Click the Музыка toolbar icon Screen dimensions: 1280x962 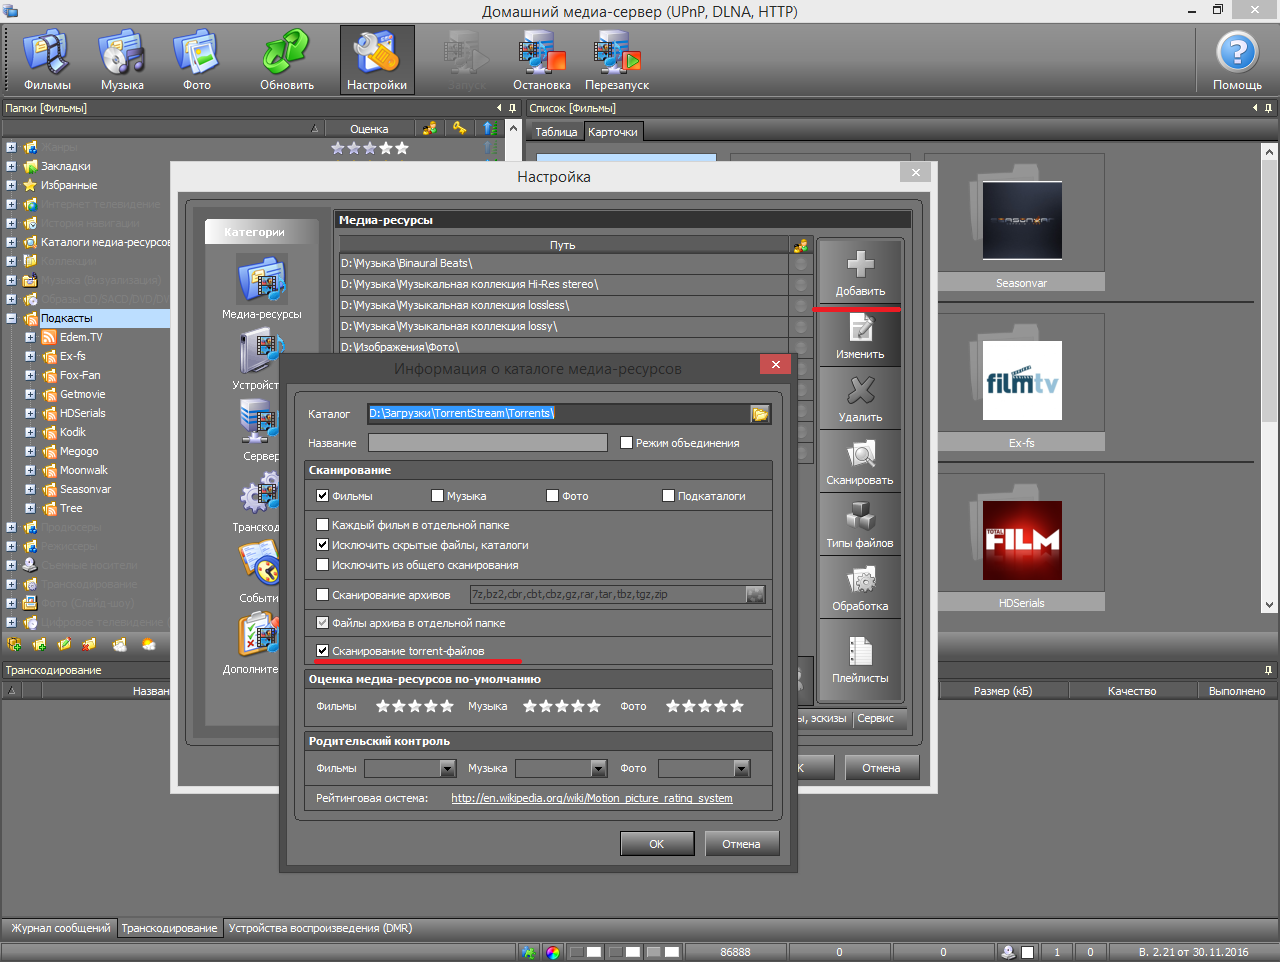pyautogui.click(x=122, y=60)
